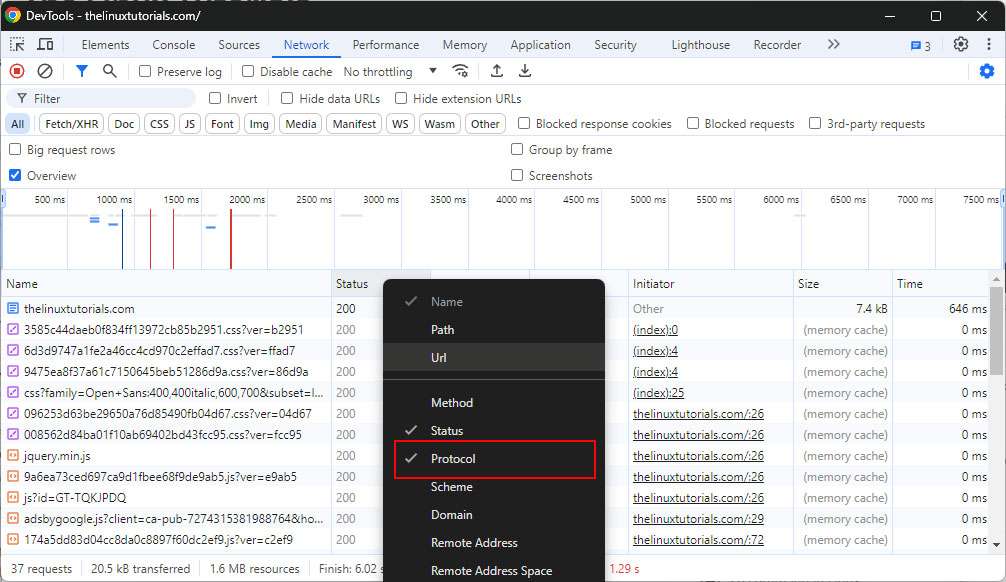Image resolution: width=1006 pixels, height=582 pixels.
Task: Select Method in column menu
Action: pyautogui.click(x=495, y=403)
